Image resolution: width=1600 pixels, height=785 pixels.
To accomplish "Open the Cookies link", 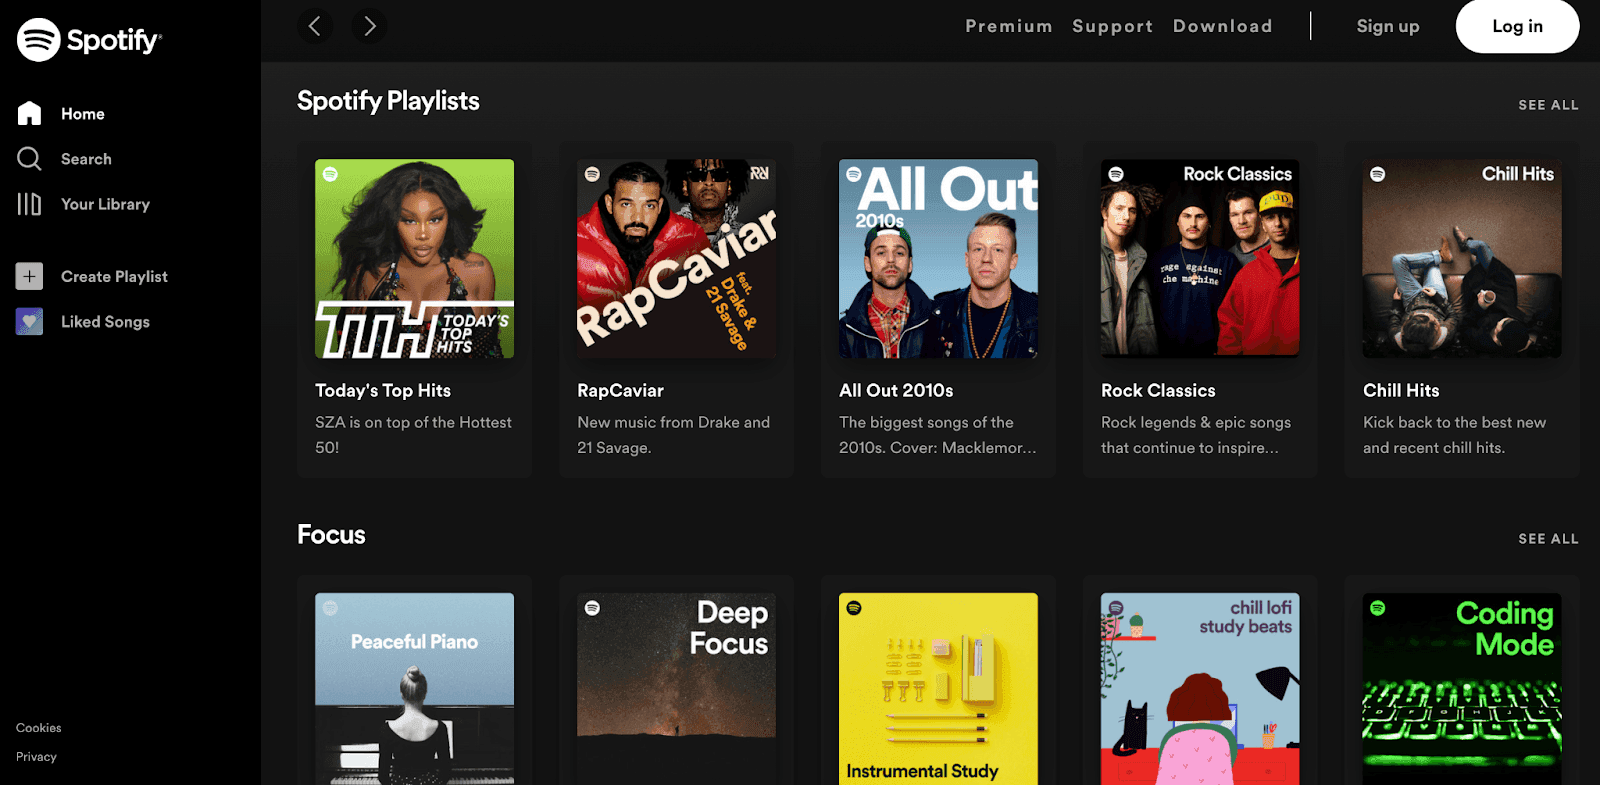I will 39,728.
